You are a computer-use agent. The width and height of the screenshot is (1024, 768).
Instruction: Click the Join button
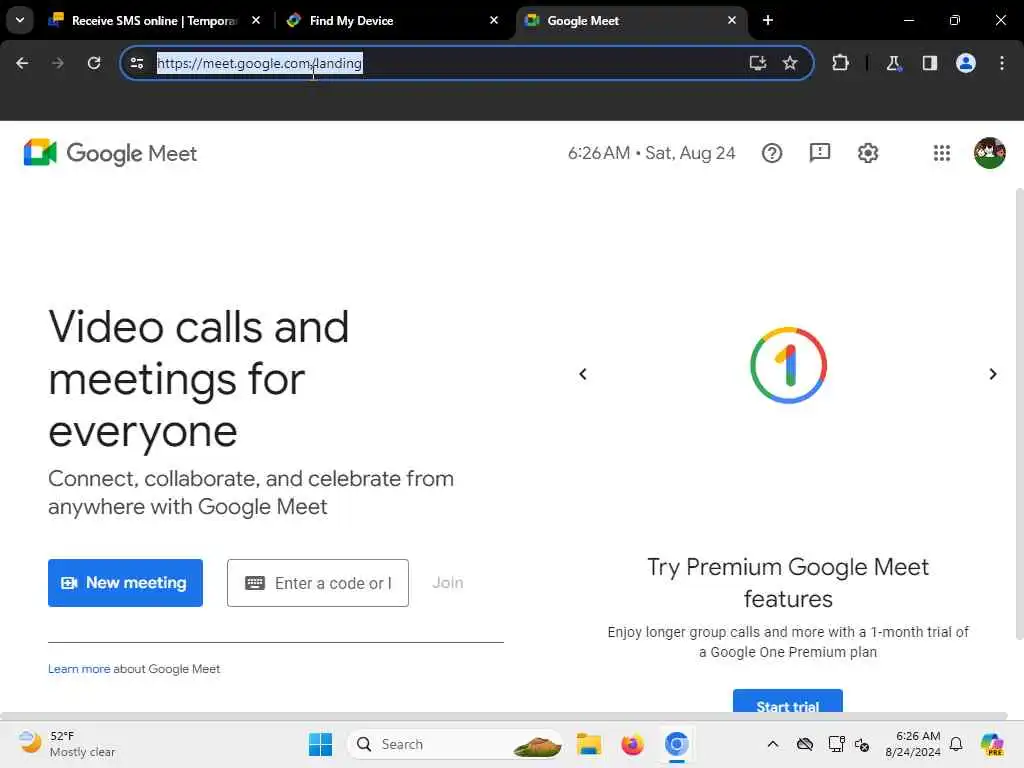pos(448,583)
